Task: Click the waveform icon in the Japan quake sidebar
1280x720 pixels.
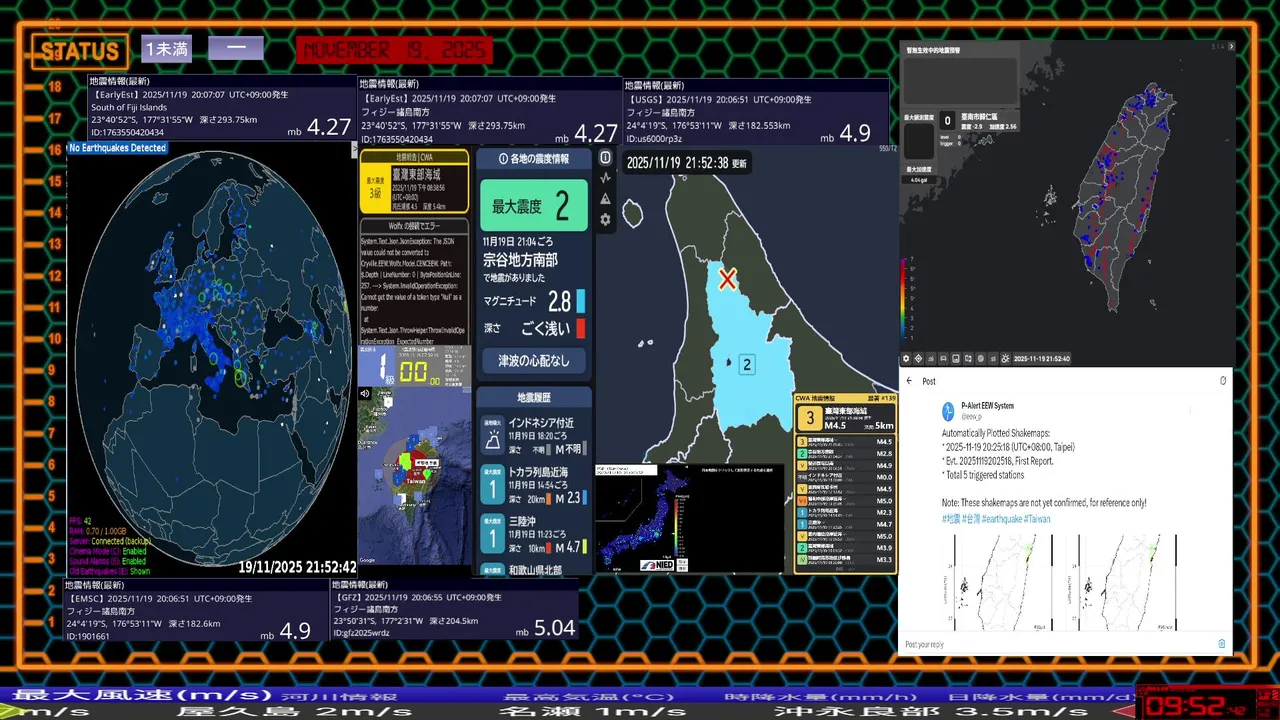Action: pyautogui.click(x=605, y=178)
